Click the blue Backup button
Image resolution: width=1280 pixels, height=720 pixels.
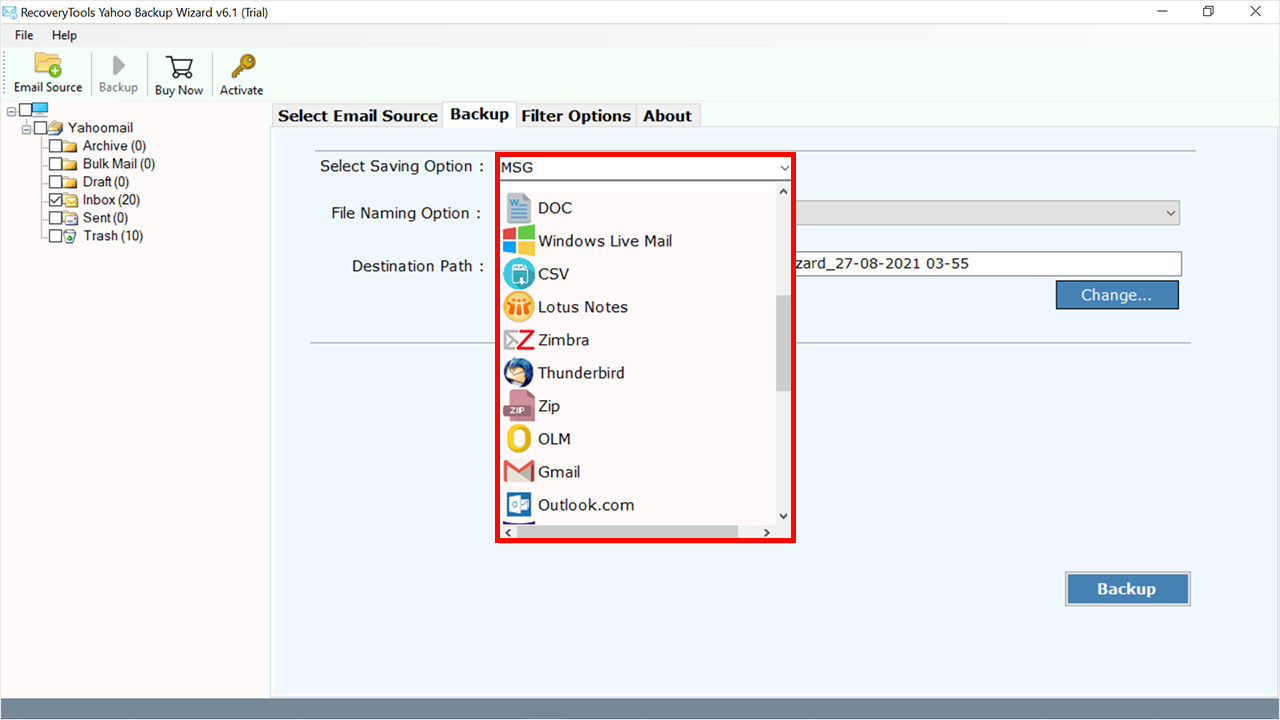1127,589
